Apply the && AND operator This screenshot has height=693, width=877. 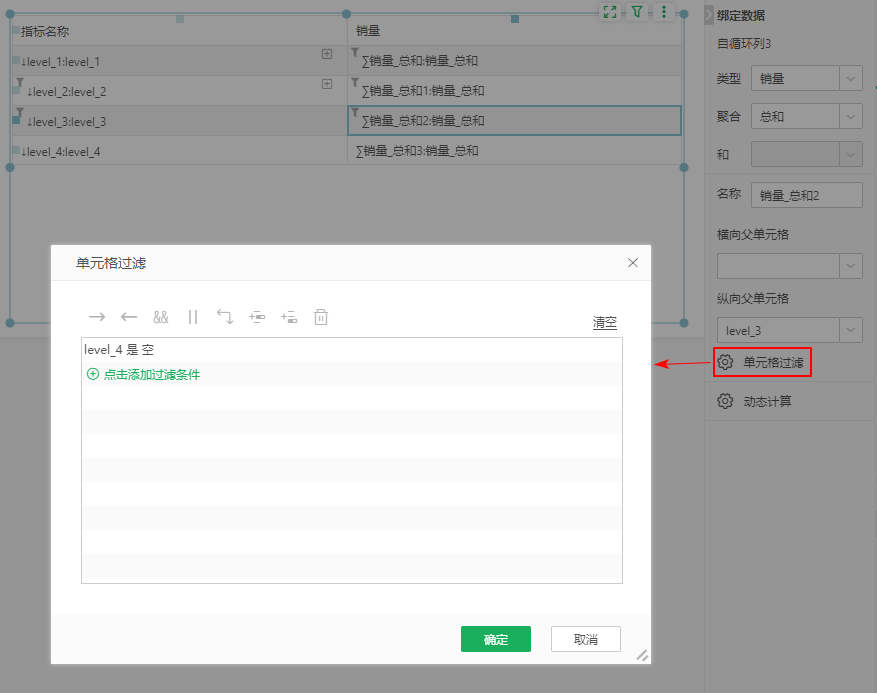coord(161,317)
